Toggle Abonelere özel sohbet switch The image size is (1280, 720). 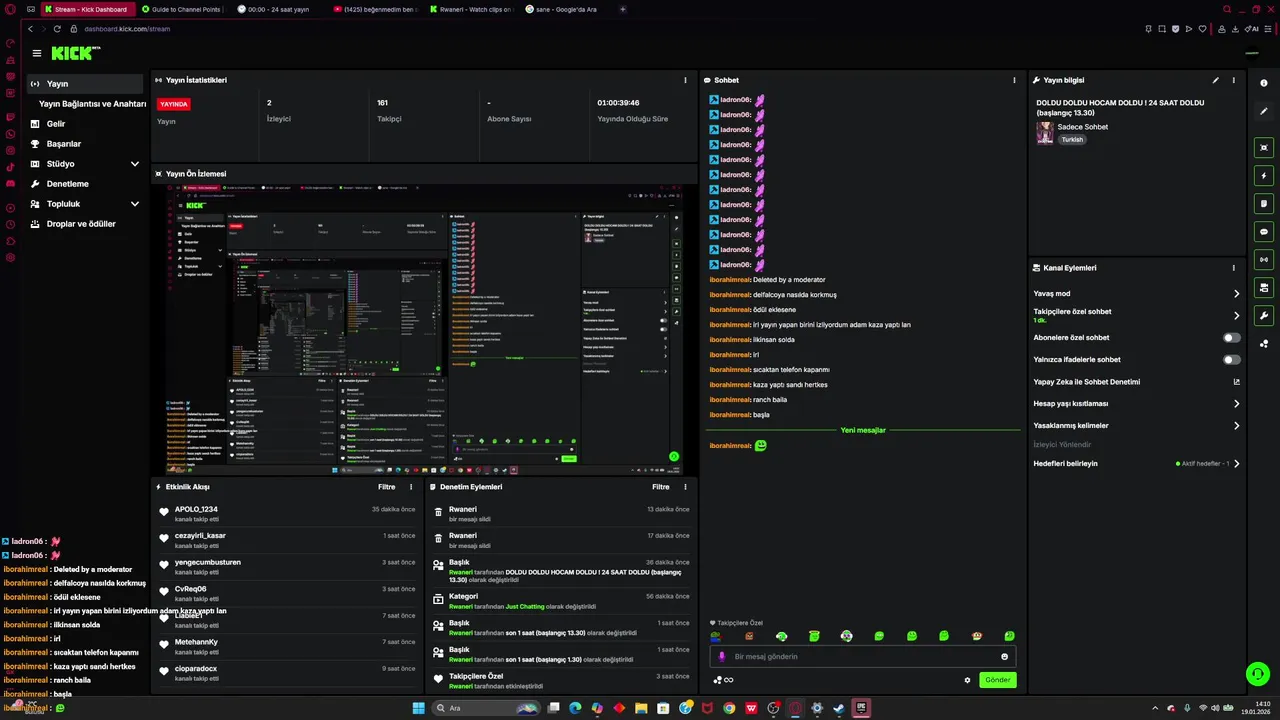1232,338
